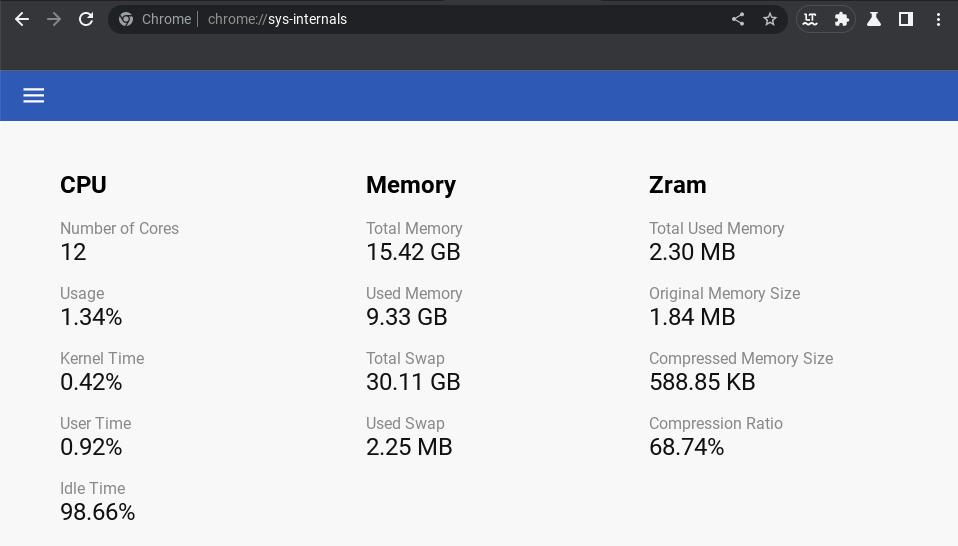Bookmark this page with star icon
Image resolution: width=958 pixels, height=546 pixels.
click(770, 20)
